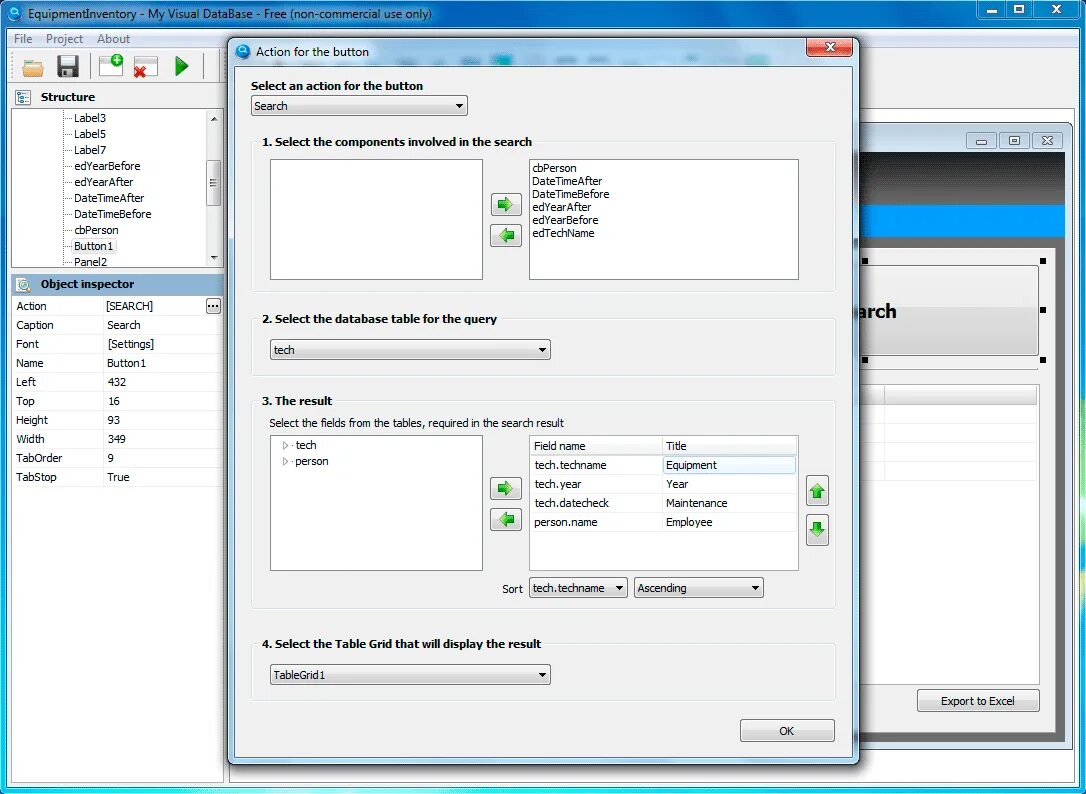Select the tech.year field row
Image resolution: width=1086 pixels, height=794 pixels.
coord(664,484)
